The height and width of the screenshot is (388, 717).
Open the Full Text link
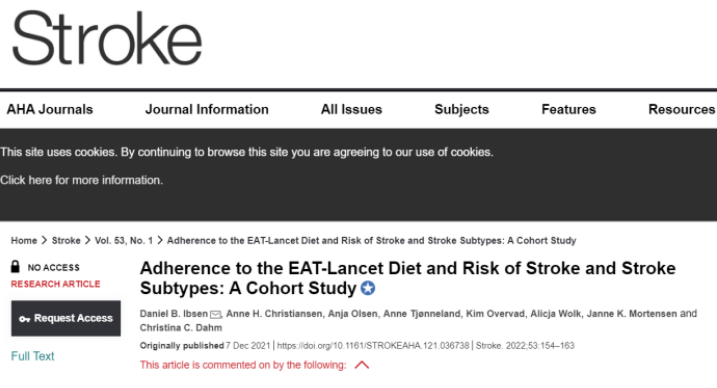click(32, 356)
